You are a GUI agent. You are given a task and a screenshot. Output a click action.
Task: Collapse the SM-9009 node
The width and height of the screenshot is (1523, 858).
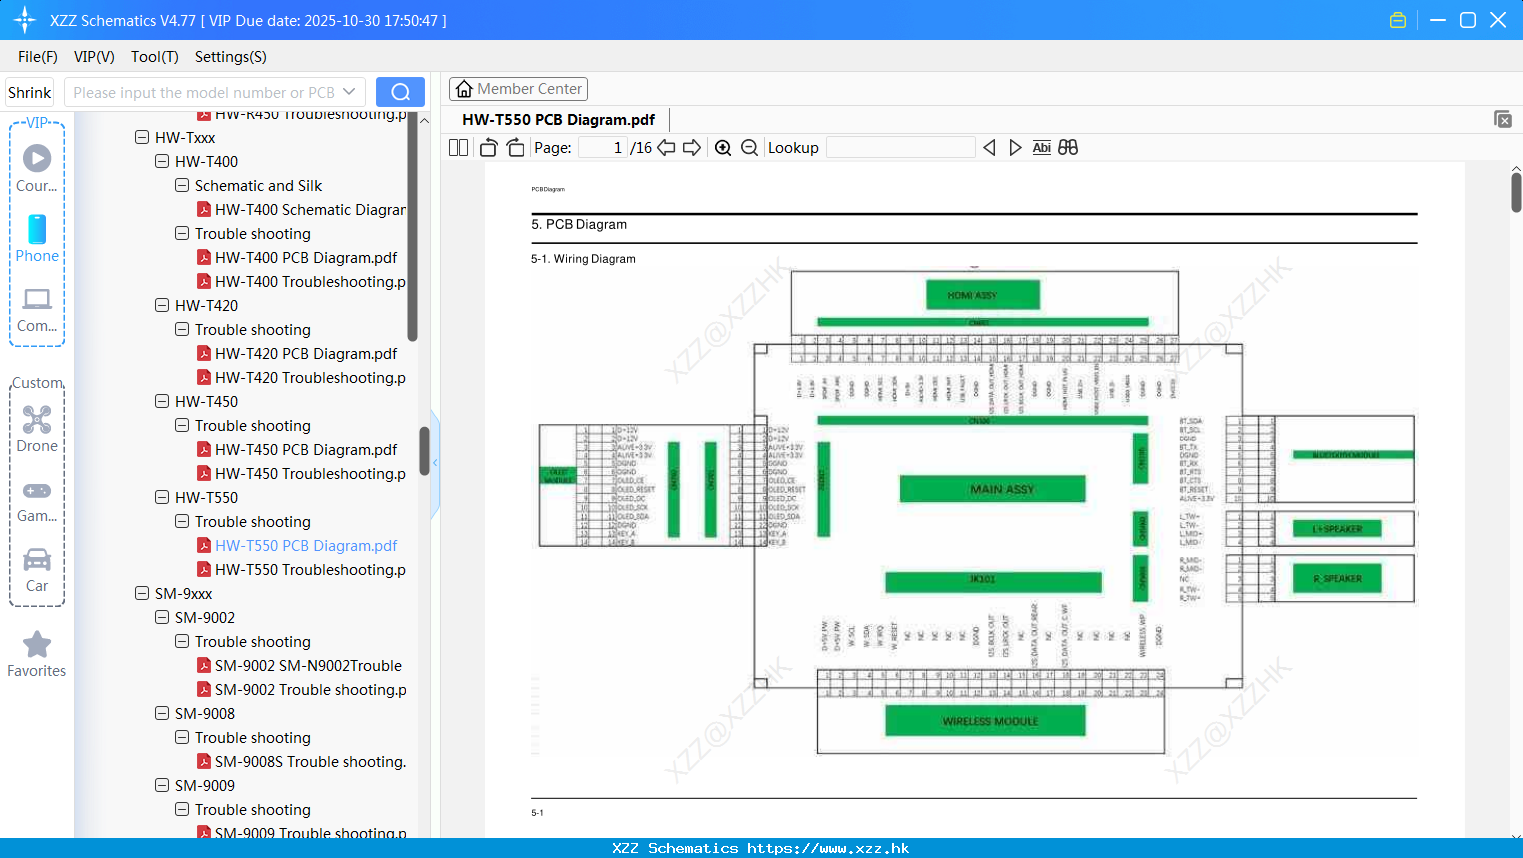(162, 785)
